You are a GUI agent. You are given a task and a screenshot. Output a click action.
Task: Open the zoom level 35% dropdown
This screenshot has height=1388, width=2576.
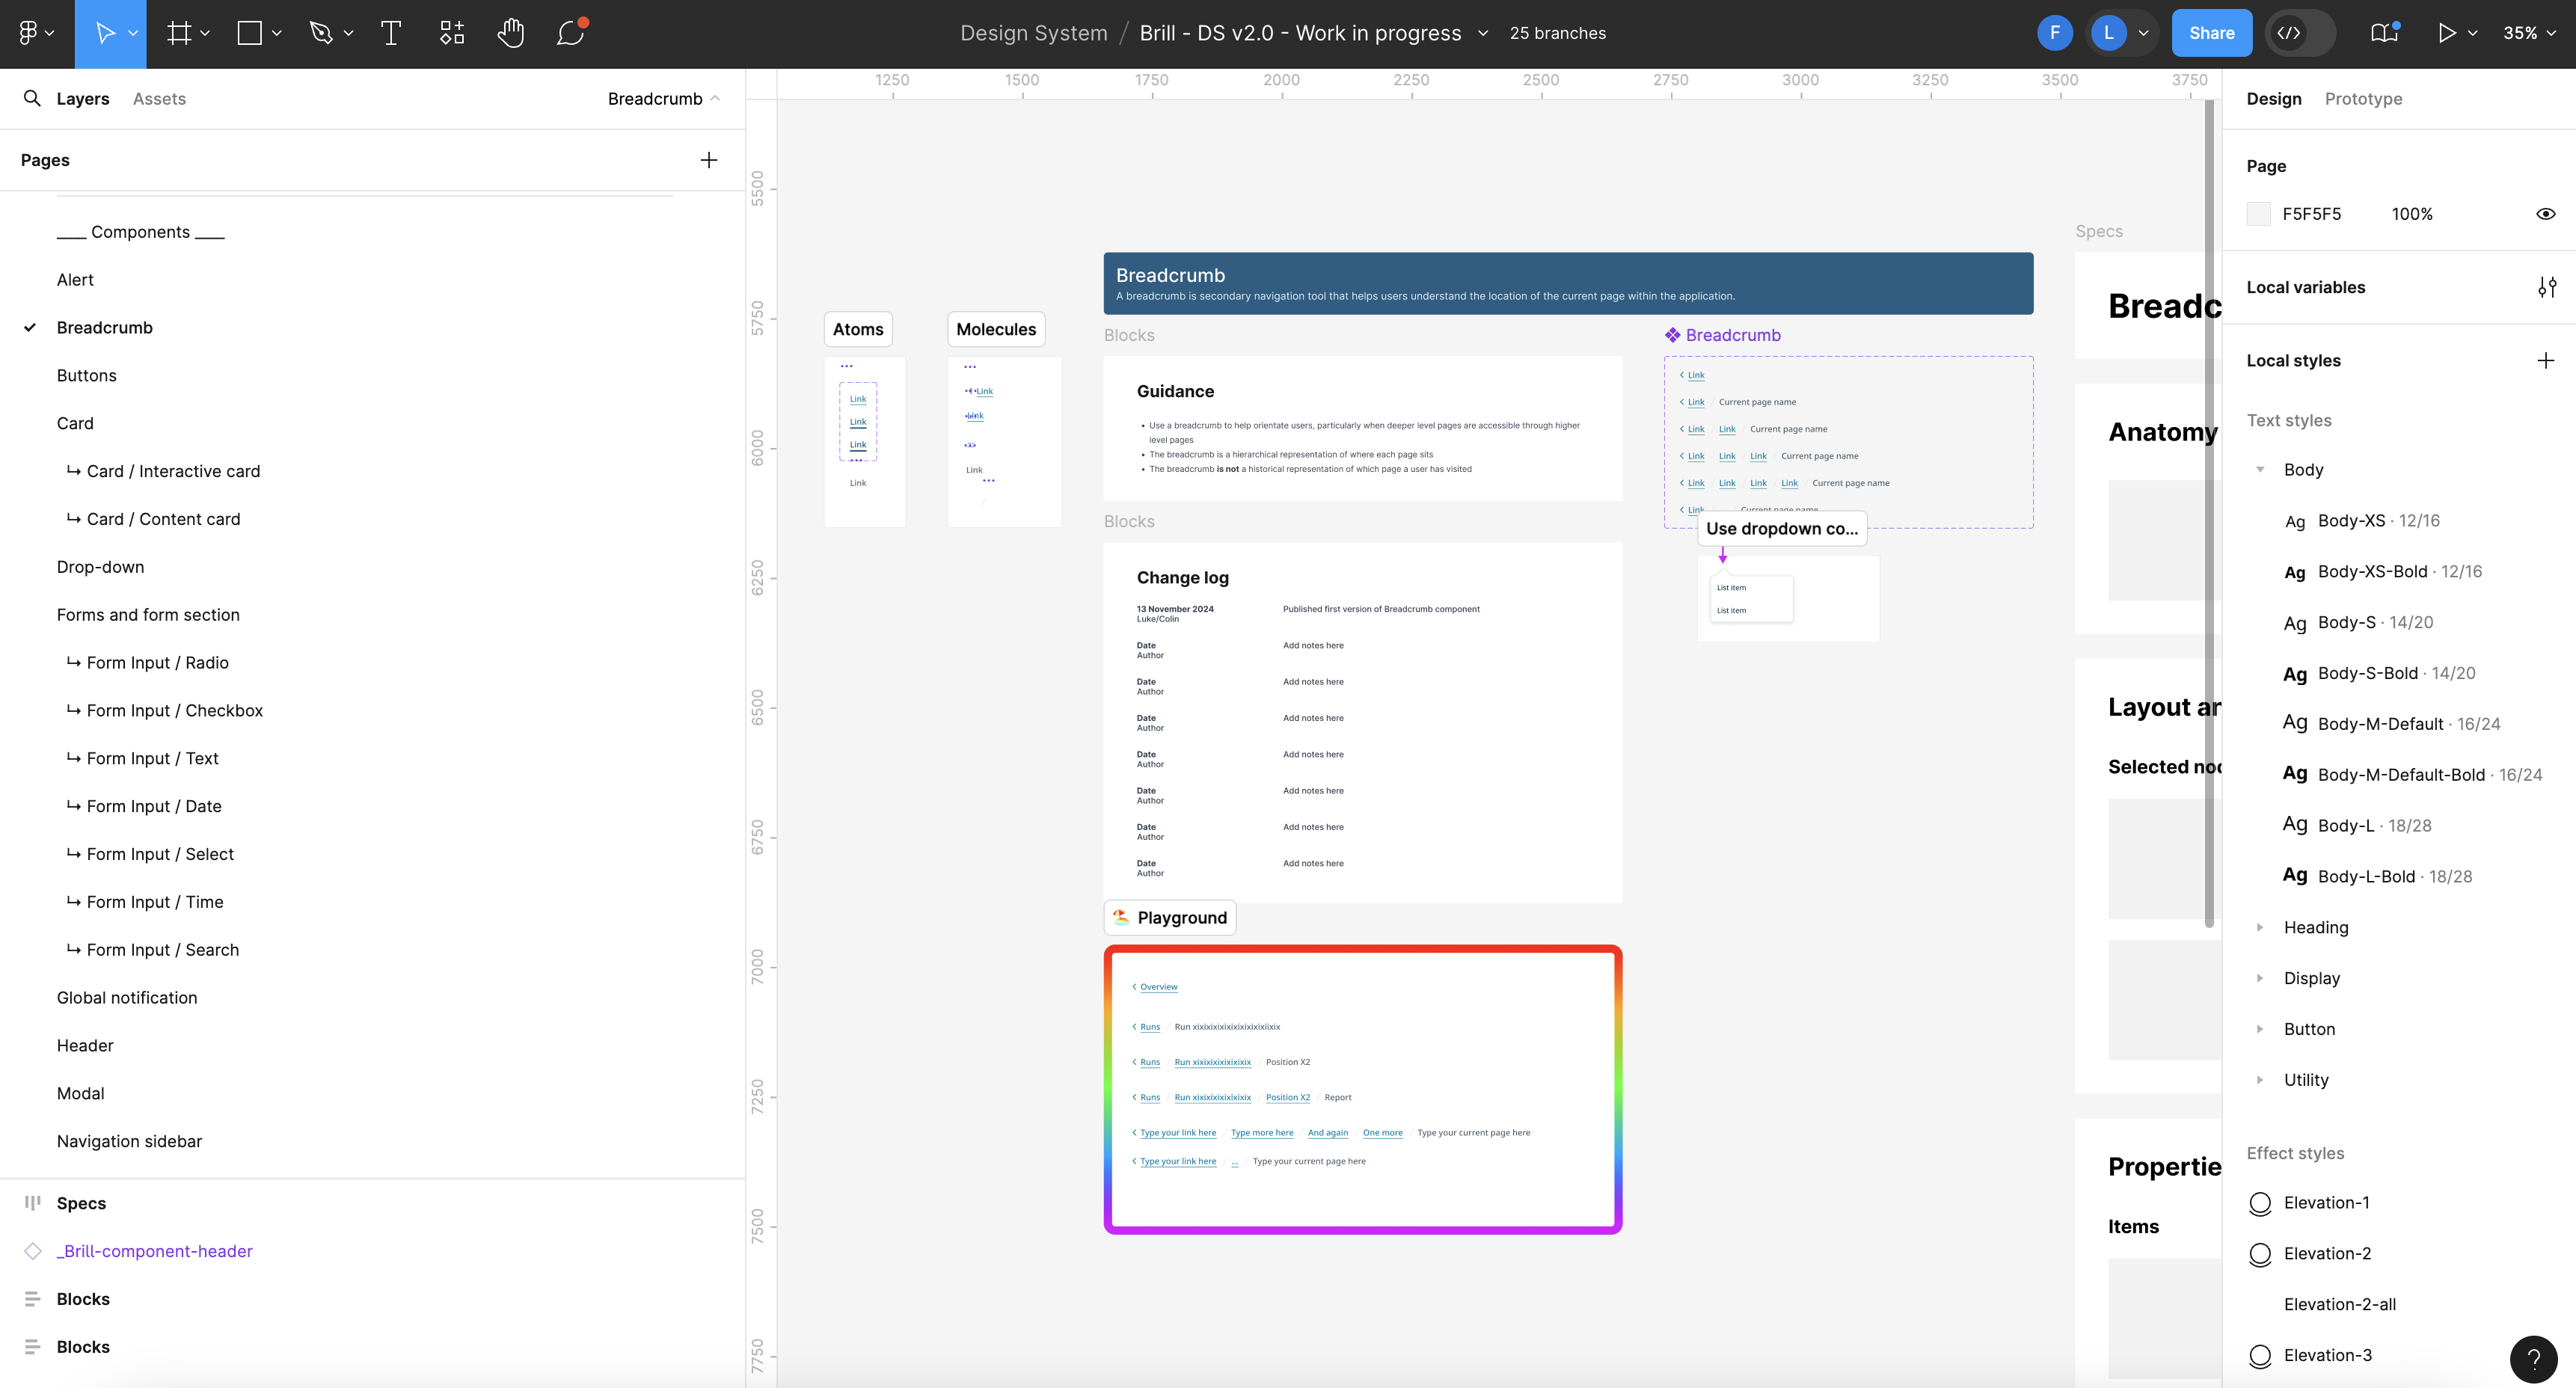2529,33
